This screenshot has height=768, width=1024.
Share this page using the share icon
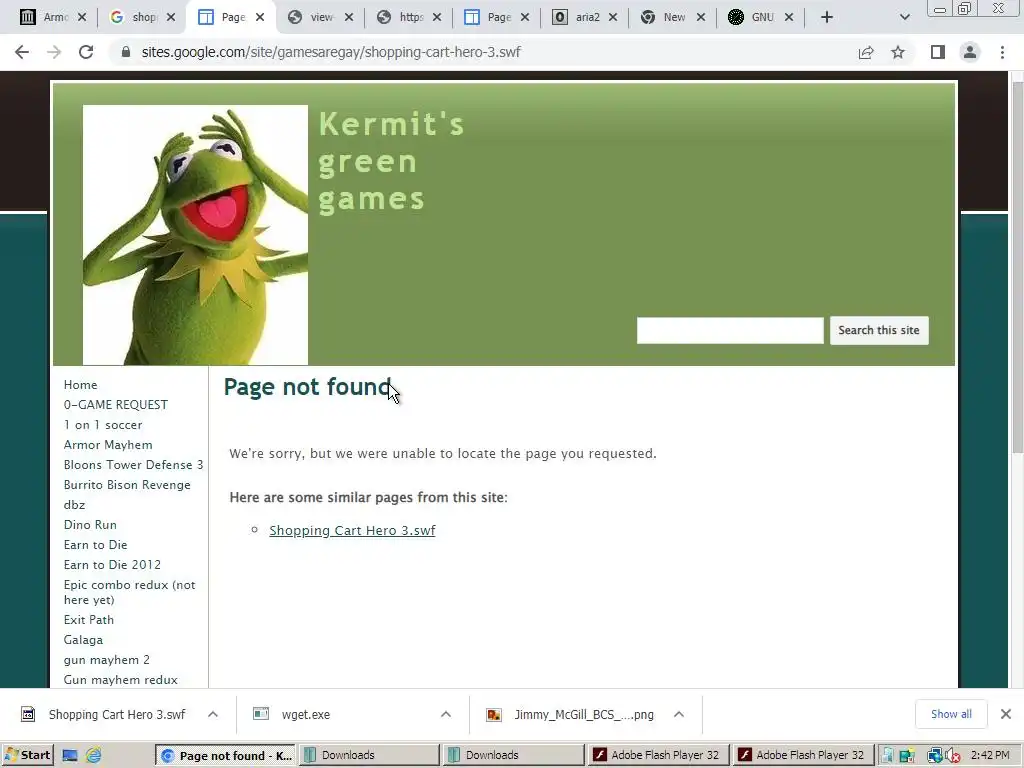pos(866,52)
